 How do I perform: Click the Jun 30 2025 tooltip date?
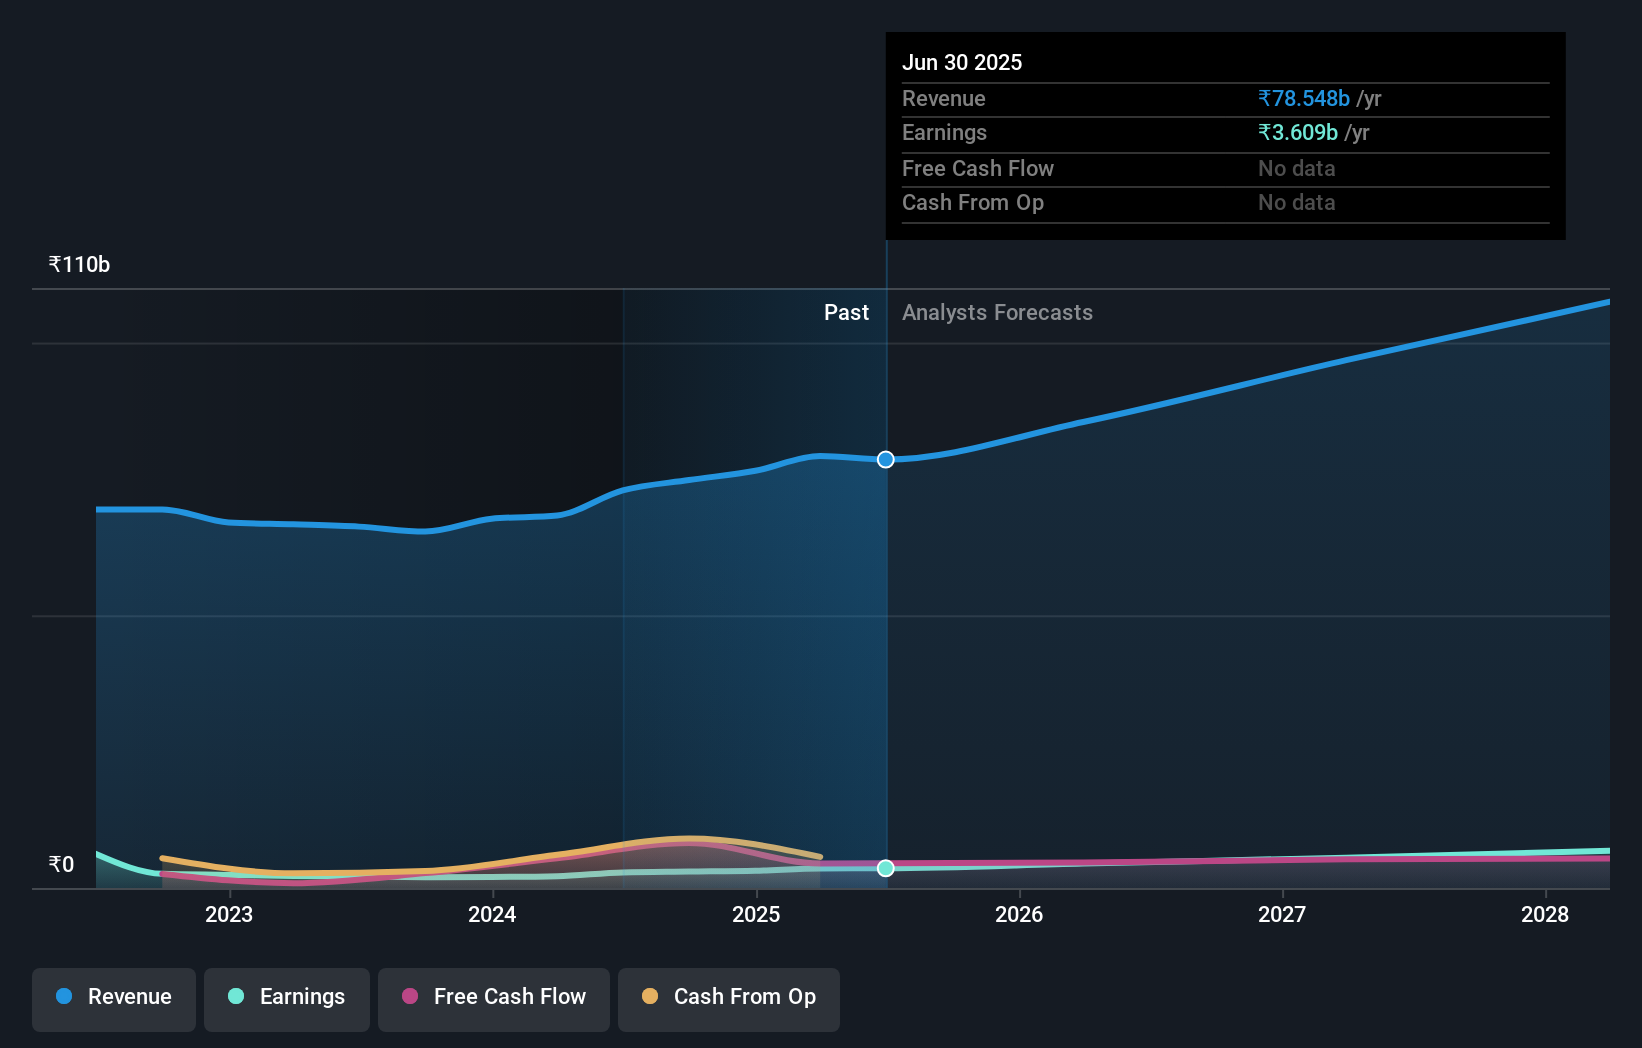[x=962, y=62]
